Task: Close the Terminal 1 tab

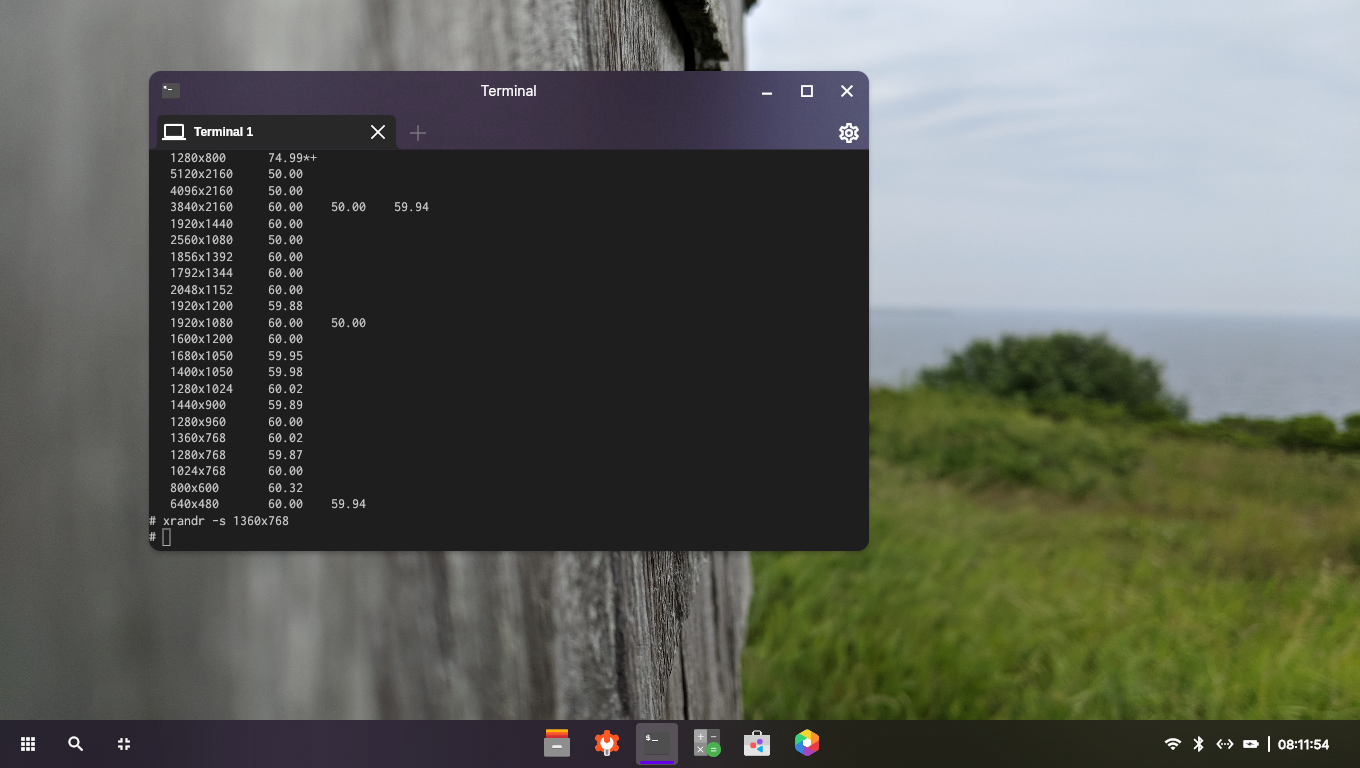Action: [378, 132]
